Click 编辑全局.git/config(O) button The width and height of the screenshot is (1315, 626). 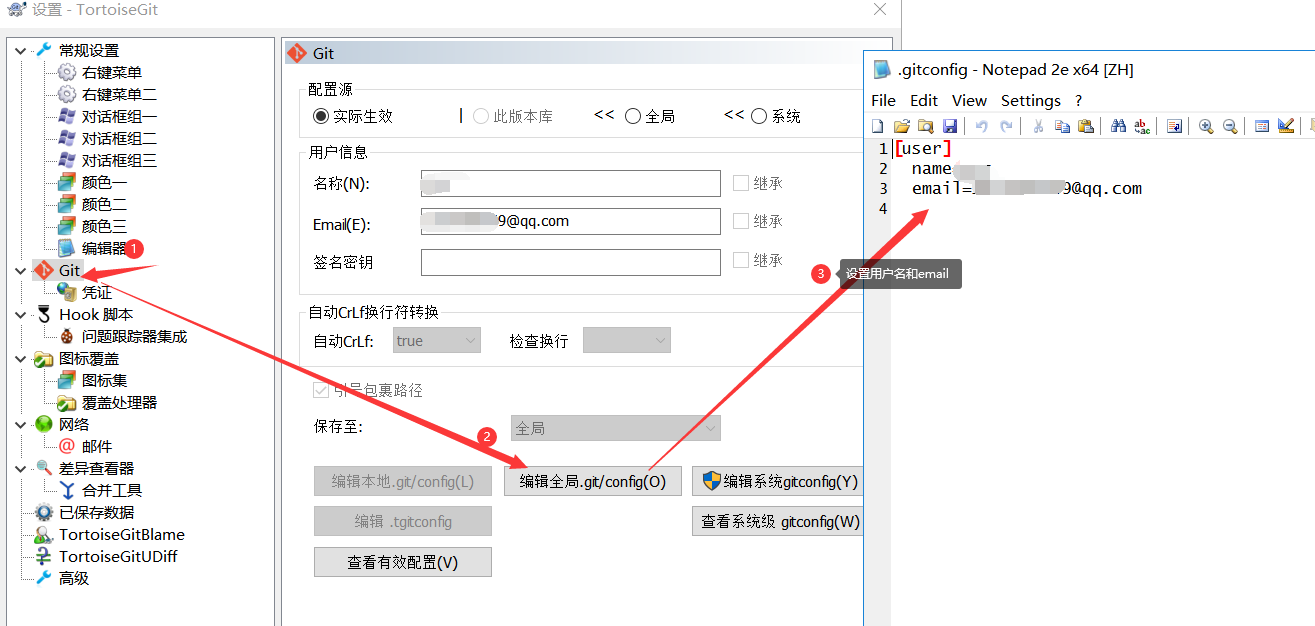592,481
